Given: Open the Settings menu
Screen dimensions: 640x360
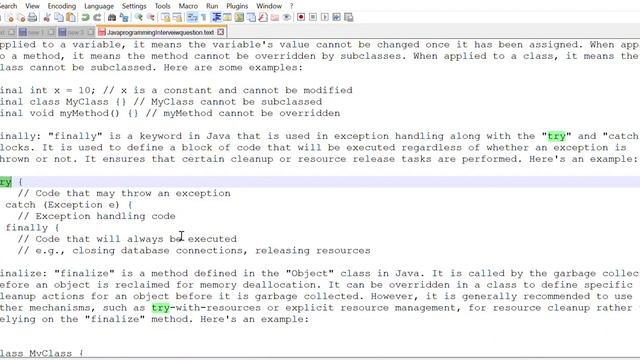Looking at the screenshot, I should point(134,6).
